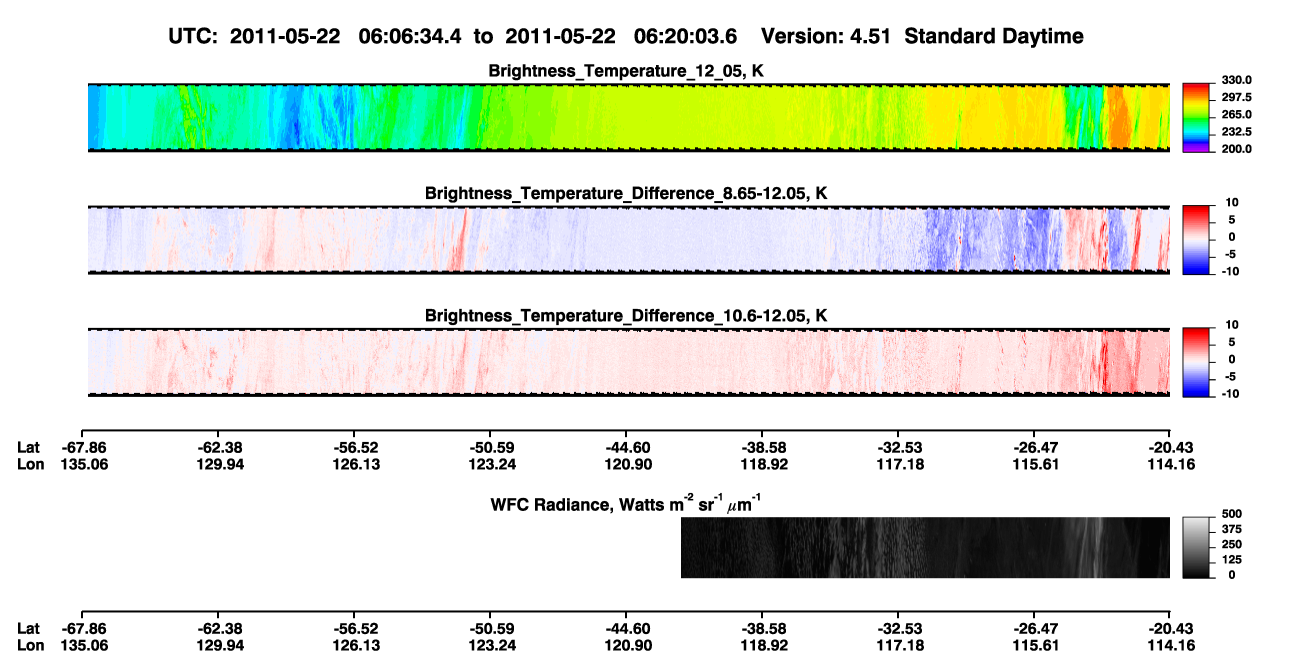Click the "Standard Daytime" text in header

point(995,36)
